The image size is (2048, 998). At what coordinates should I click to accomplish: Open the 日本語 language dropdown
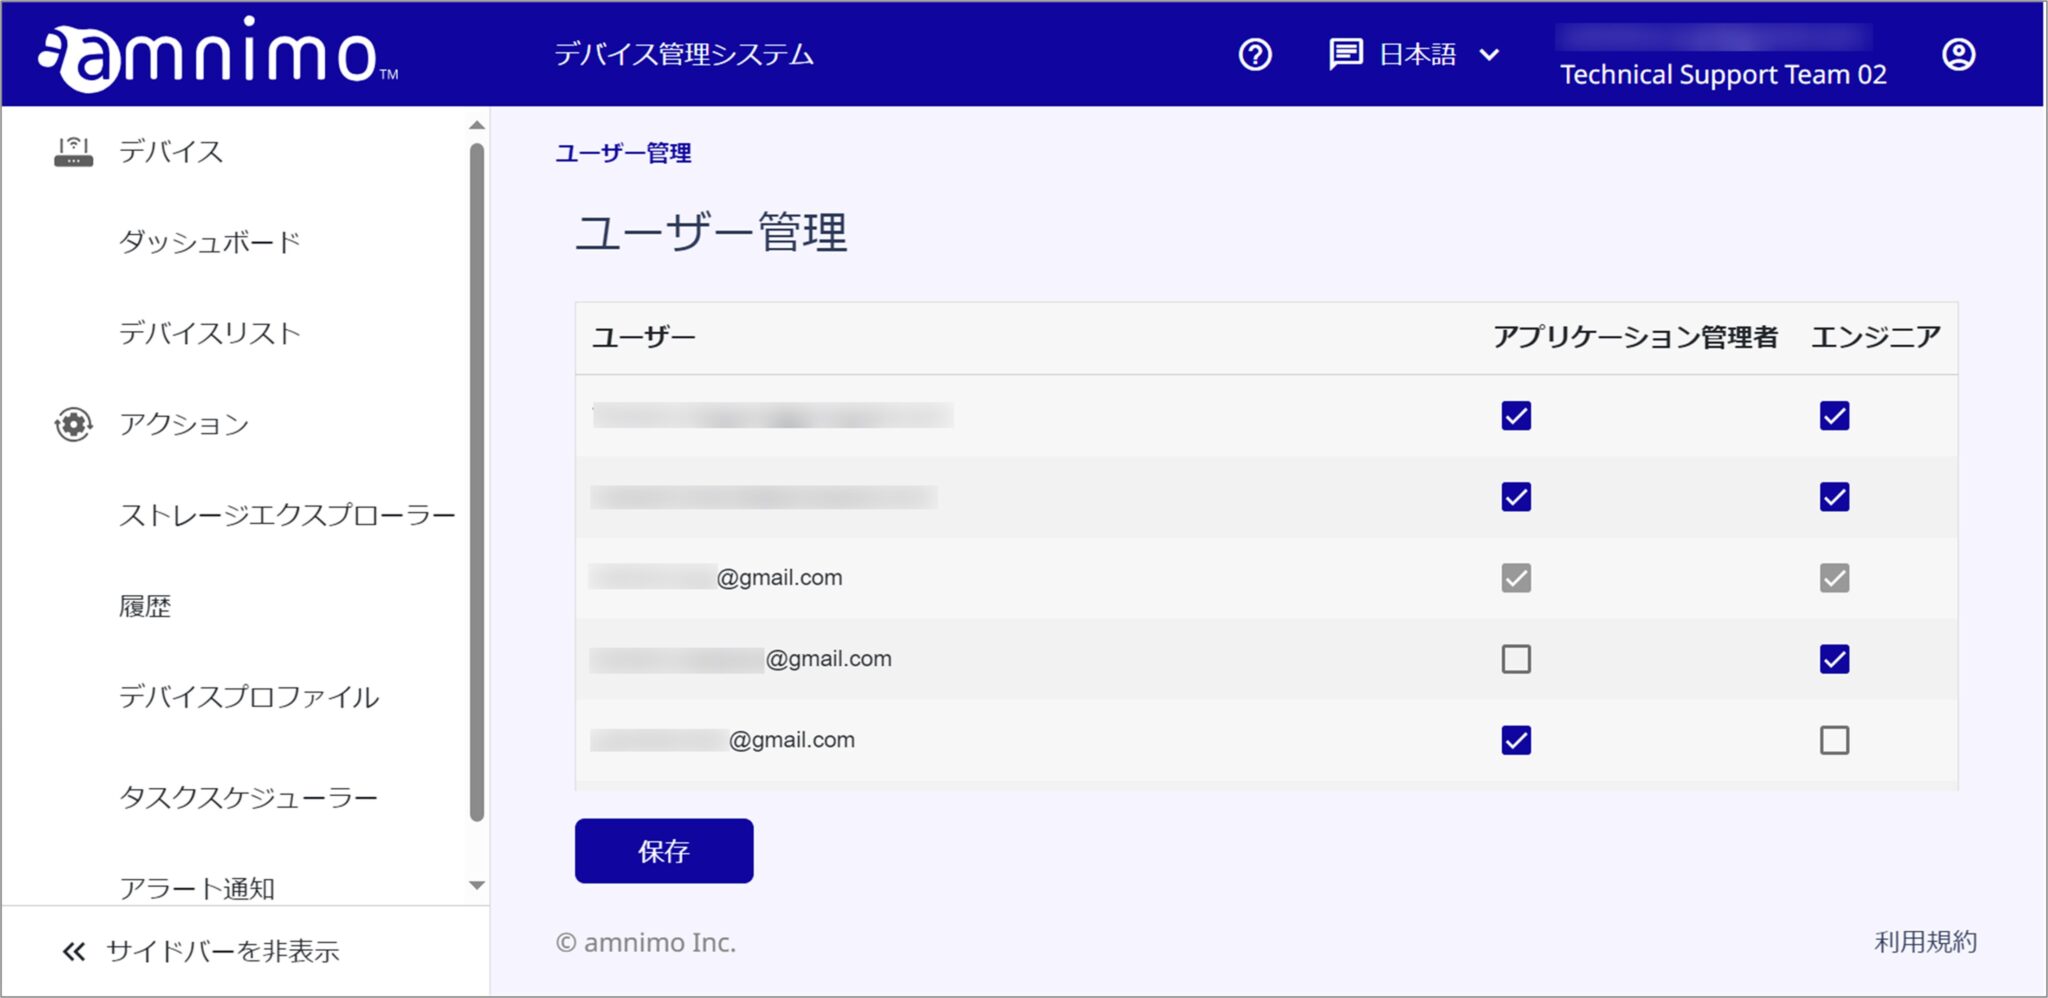pos(1435,55)
